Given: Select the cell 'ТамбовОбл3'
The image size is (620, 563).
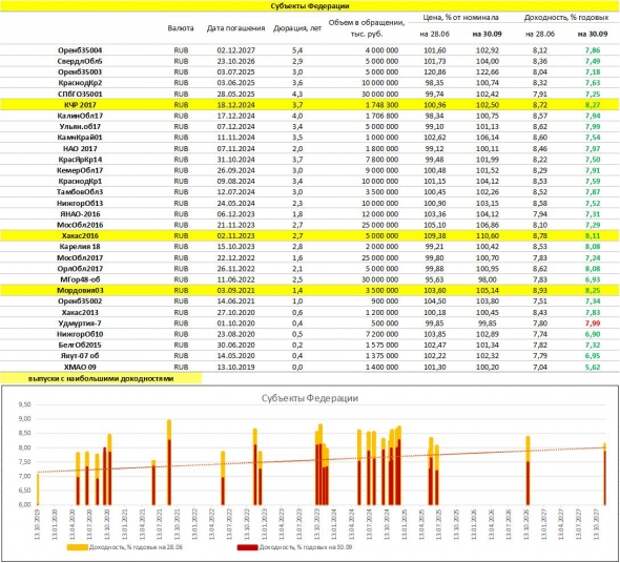Looking at the screenshot, I should point(80,192).
